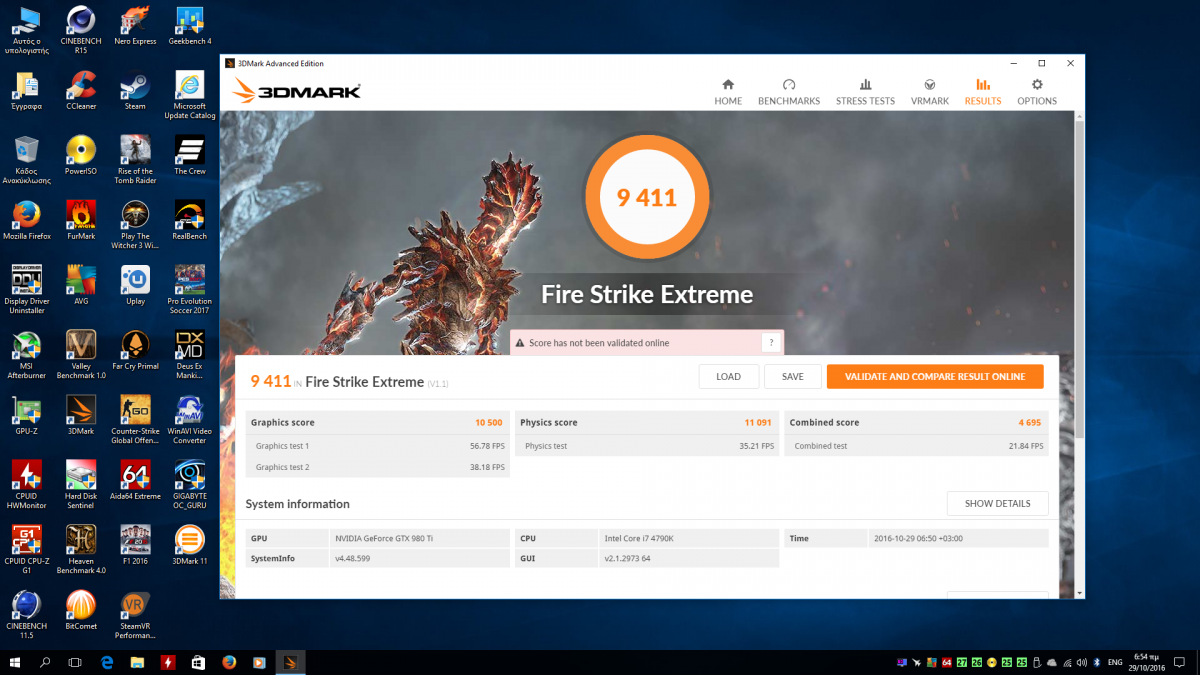Image resolution: width=1200 pixels, height=675 pixels.
Task: Open PowerISO desktop icon
Action: (81, 156)
